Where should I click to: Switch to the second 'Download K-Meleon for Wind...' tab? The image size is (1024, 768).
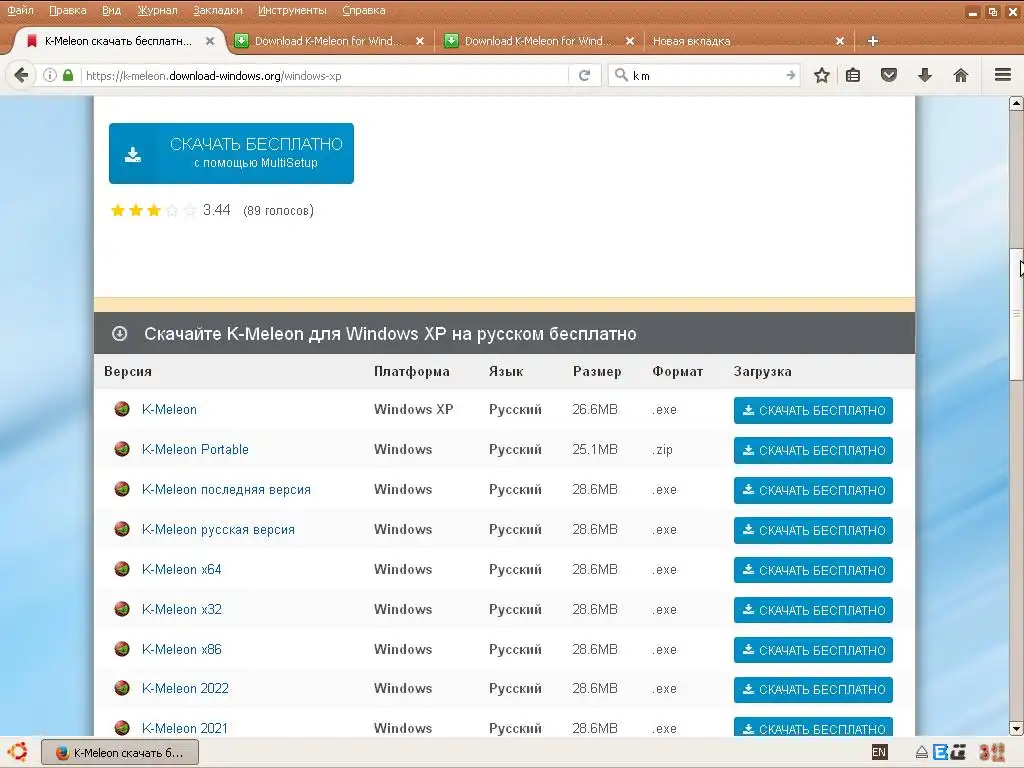point(539,41)
